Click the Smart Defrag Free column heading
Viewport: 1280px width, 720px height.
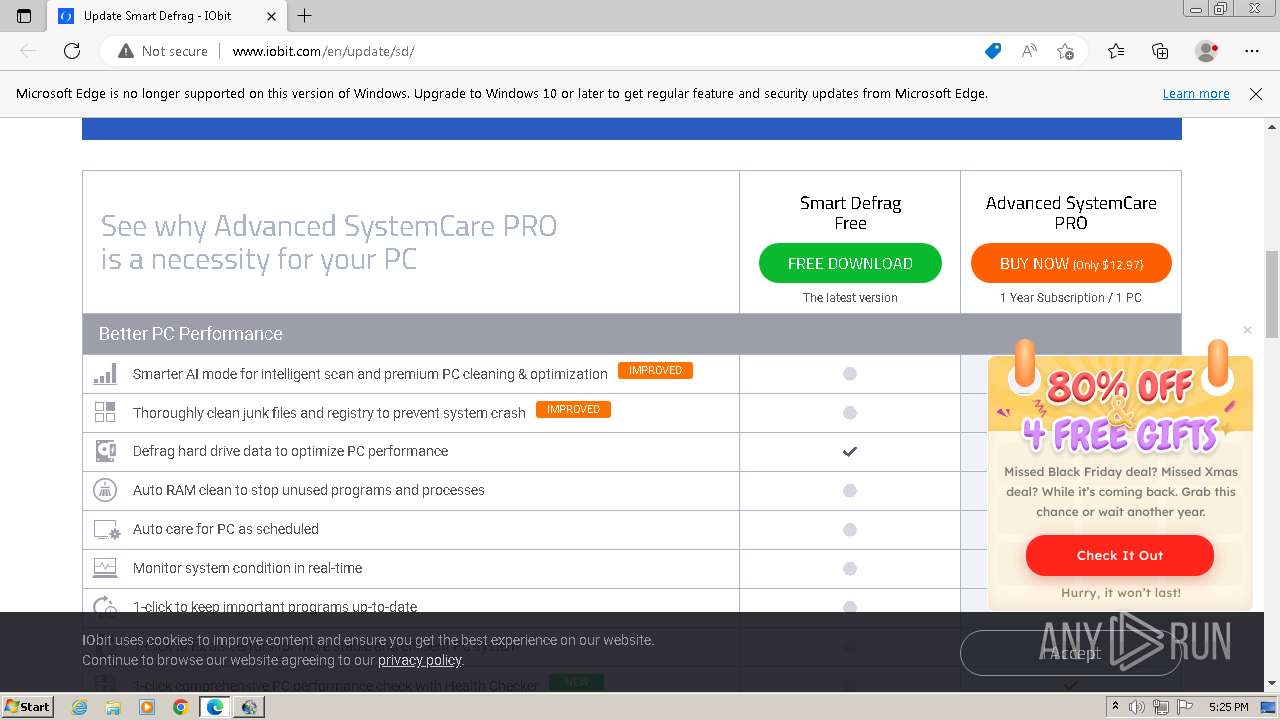[x=850, y=213]
